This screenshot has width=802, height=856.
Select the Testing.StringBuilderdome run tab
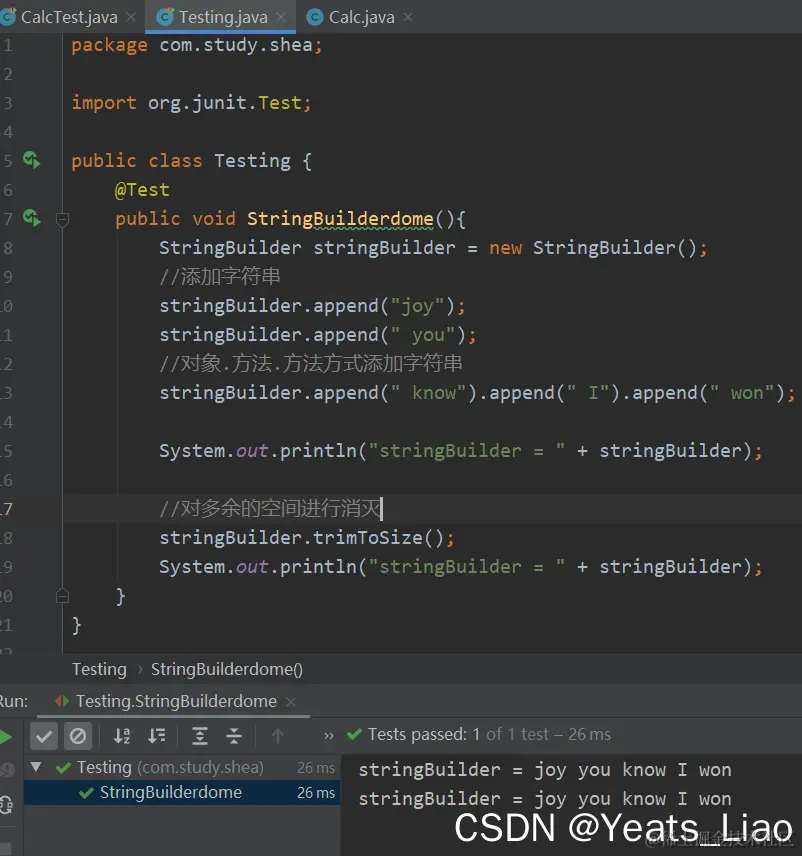(176, 701)
